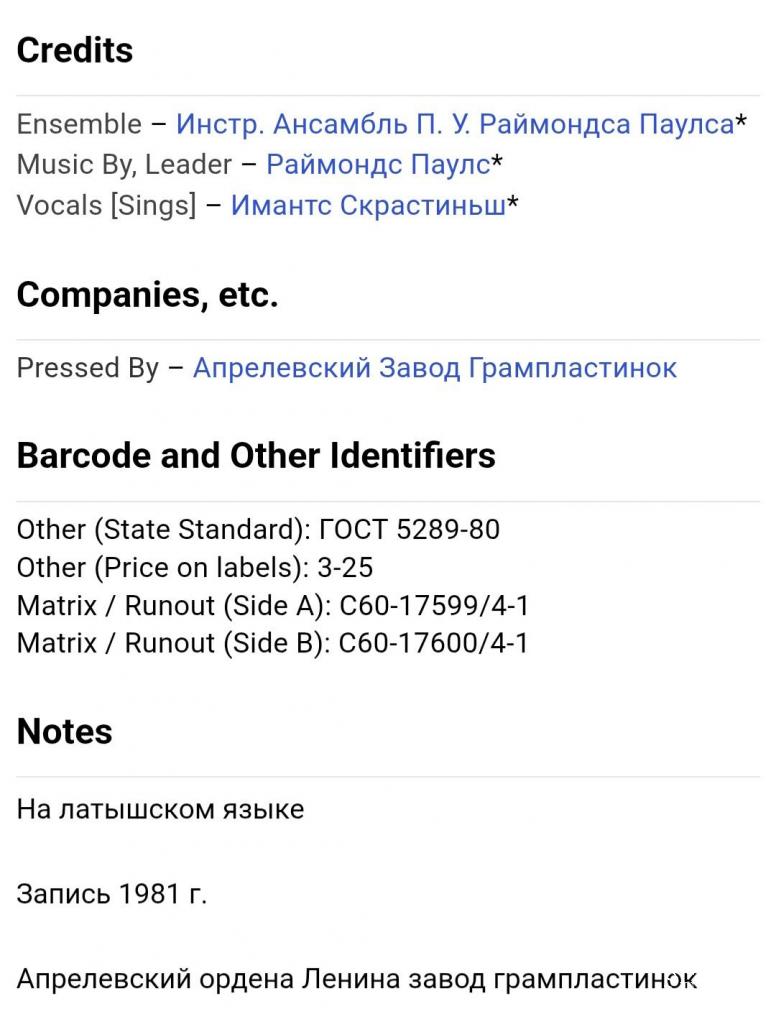This screenshot has width=776, height=1024.
Task: Click the Vocals [Sings] role label
Action: pyautogui.click(x=106, y=206)
